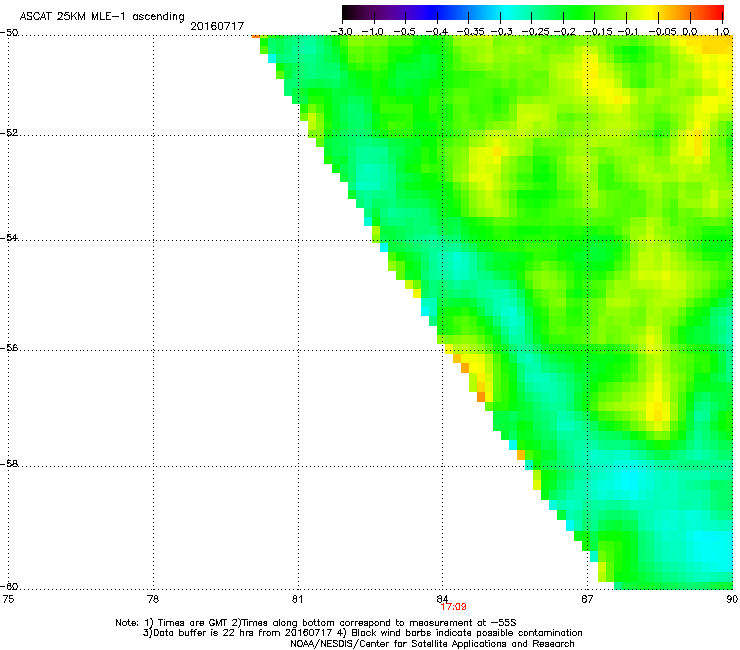This screenshot has height=650, width=740.
Task: Click the color bar label -0.5
Action: (x=404, y=32)
